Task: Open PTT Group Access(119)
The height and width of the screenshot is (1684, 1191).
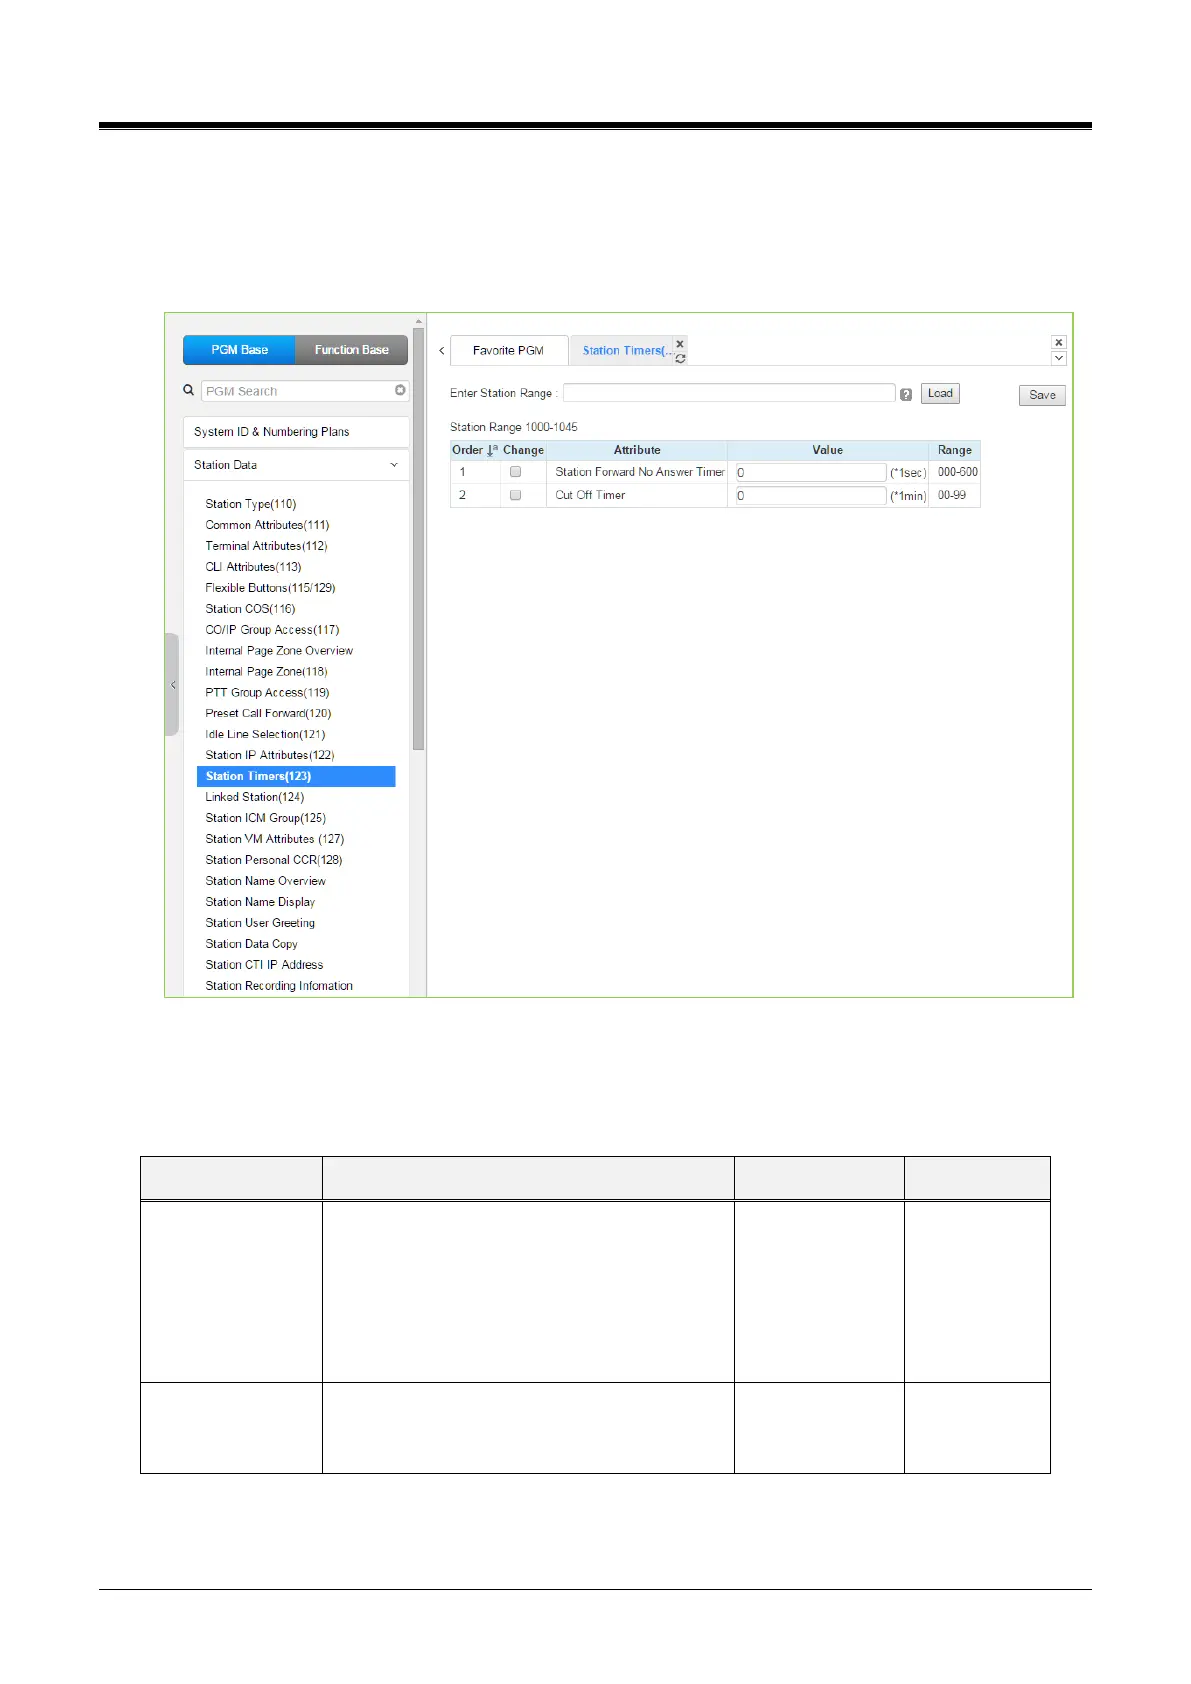Action: coord(267,693)
